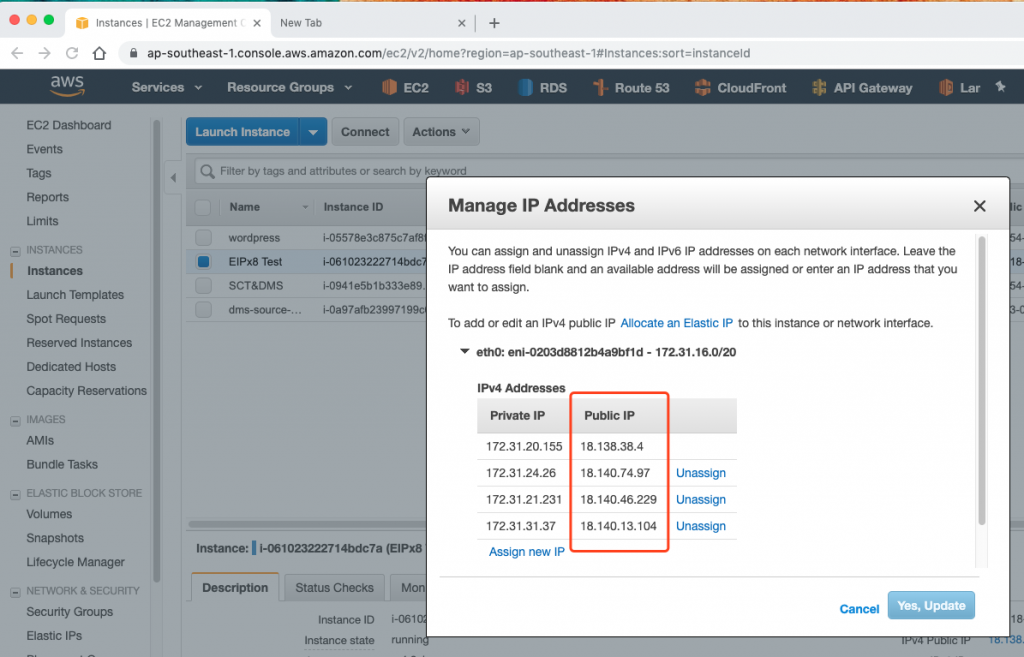
Task: Toggle the select-all instances checkbox
Action: point(203,207)
